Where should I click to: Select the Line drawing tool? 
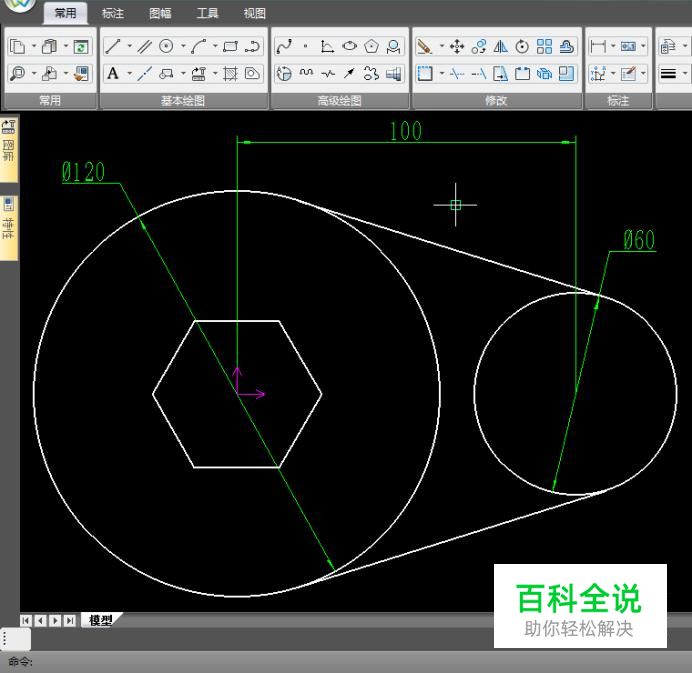tap(113, 46)
